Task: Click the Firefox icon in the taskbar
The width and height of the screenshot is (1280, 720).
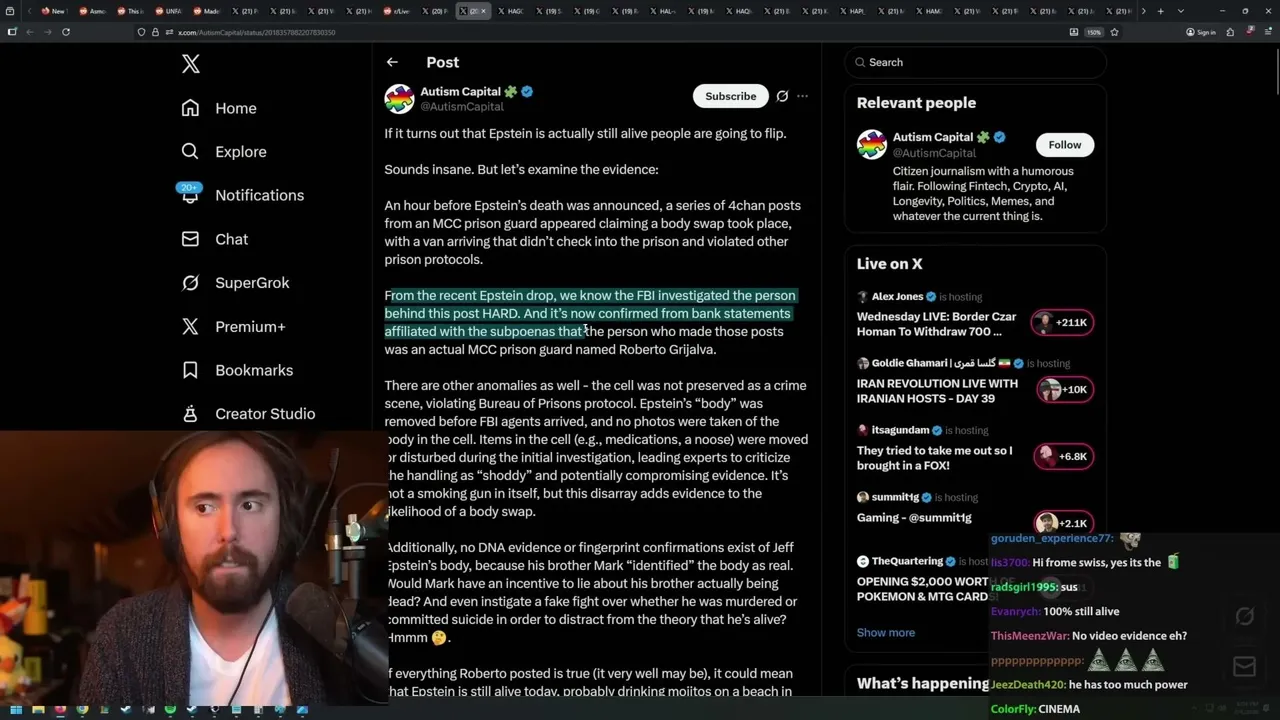Action: point(60,710)
